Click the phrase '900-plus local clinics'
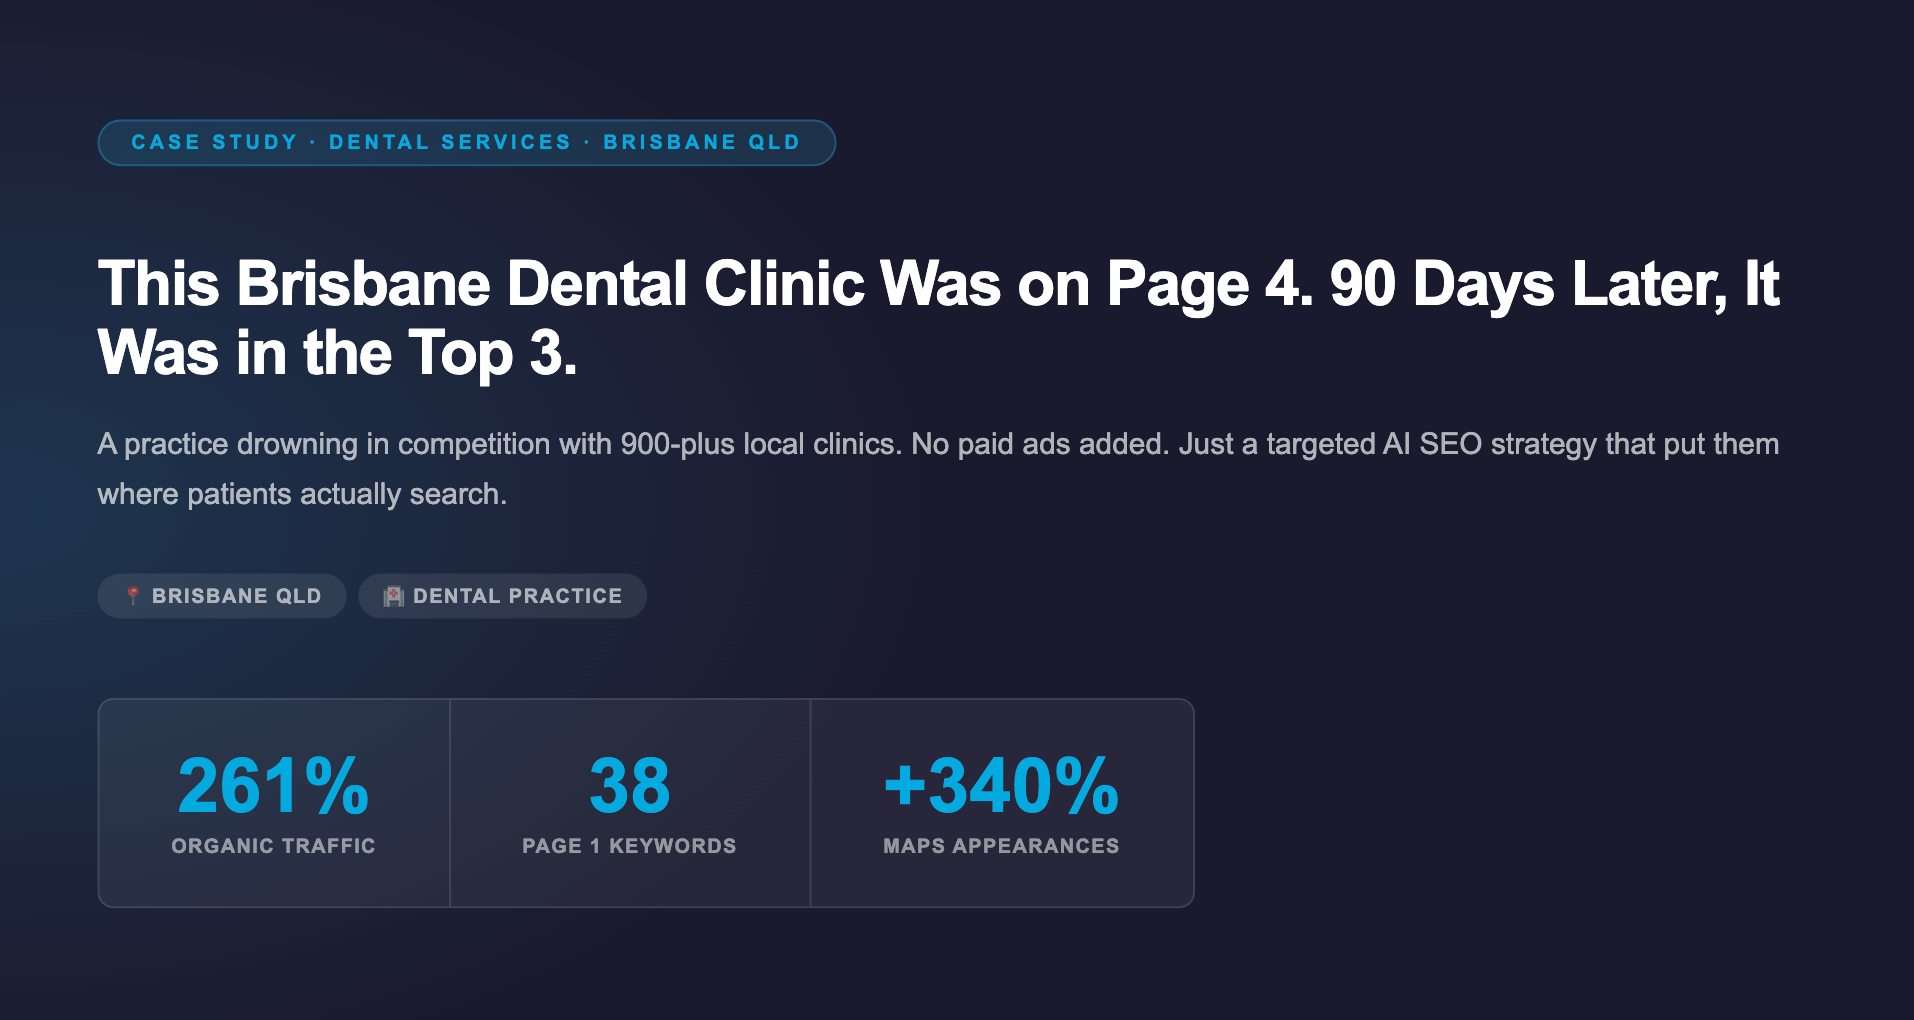Screen dimensions: 1914x1020 (x=760, y=444)
